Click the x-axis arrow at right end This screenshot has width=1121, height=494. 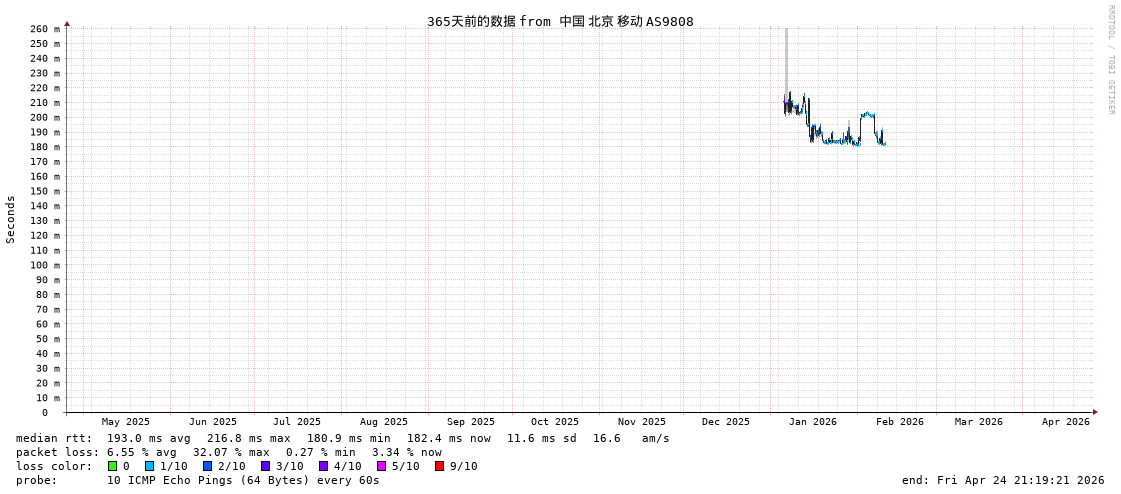click(1095, 412)
